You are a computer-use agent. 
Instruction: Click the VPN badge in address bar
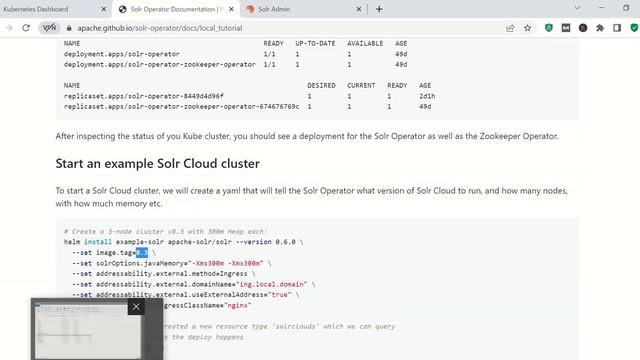click(x=49, y=28)
